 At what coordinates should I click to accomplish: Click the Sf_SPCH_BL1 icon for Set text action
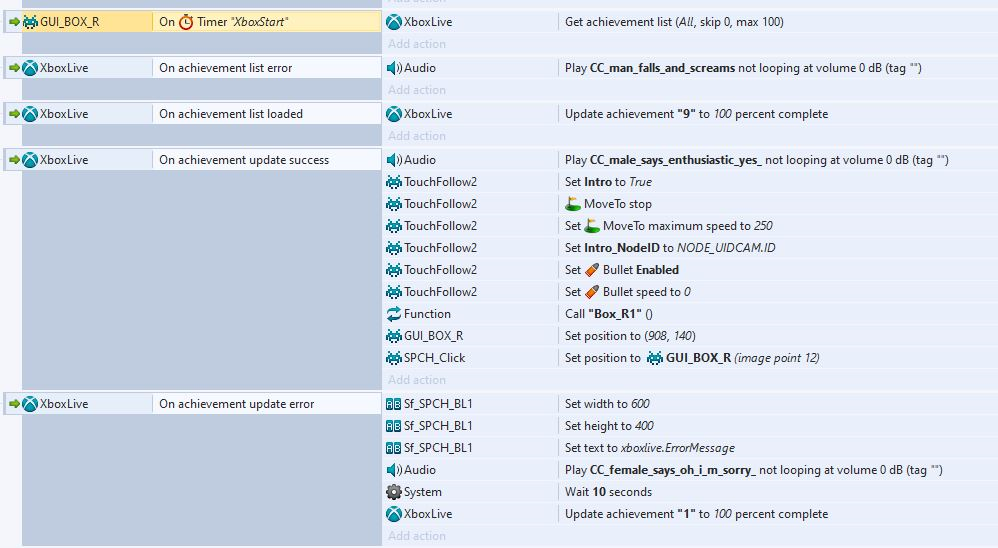tap(394, 448)
